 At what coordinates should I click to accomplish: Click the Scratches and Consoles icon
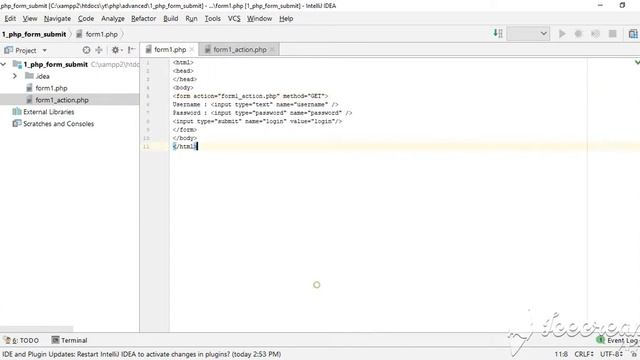pos(17,123)
